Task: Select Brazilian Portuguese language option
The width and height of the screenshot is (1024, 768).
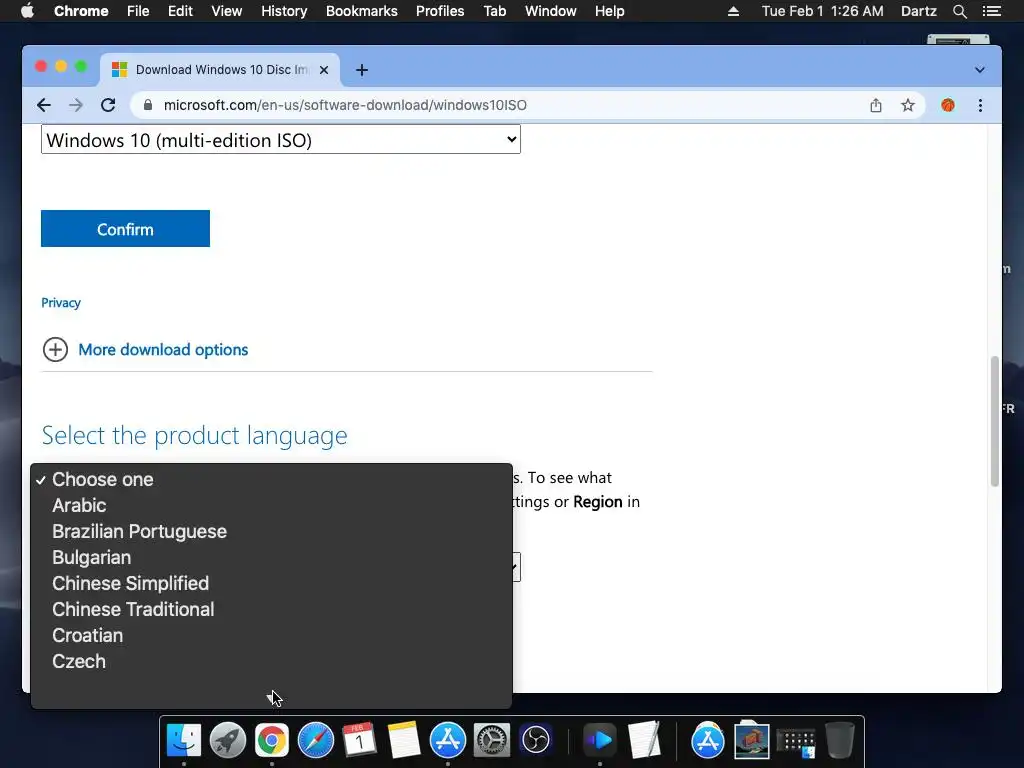Action: point(272,532)
